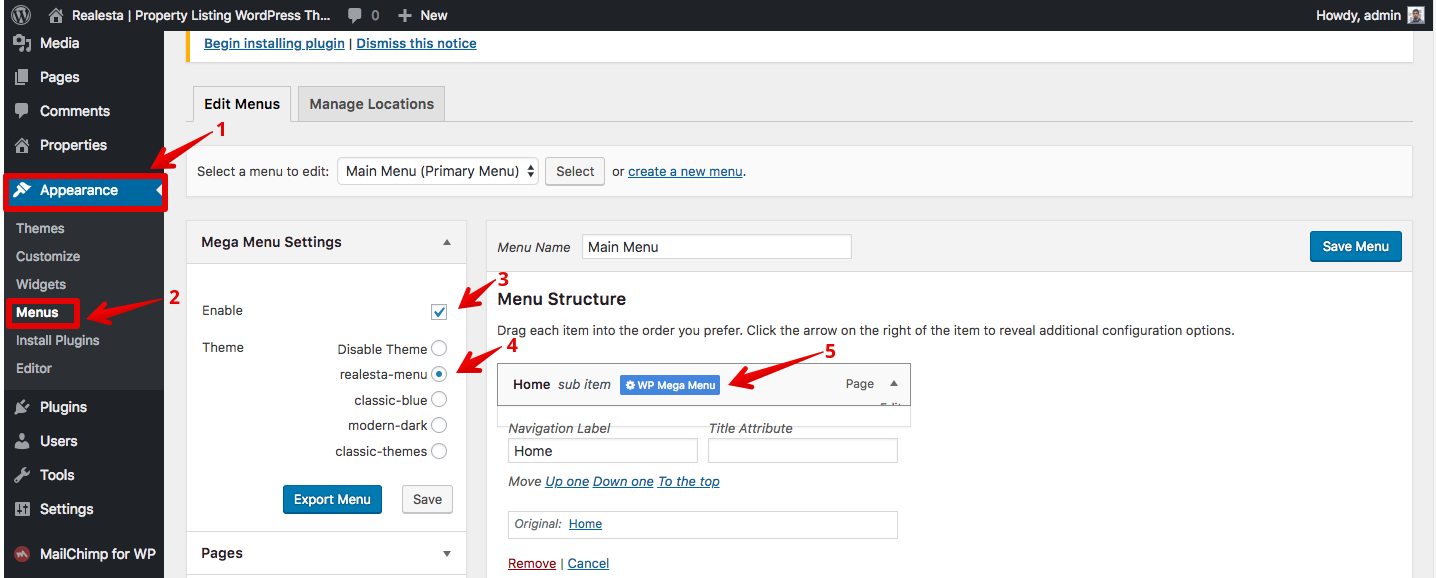1436x578 pixels.
Task: Click the home icon beside Realesta site name
Action: pos(55,15)
